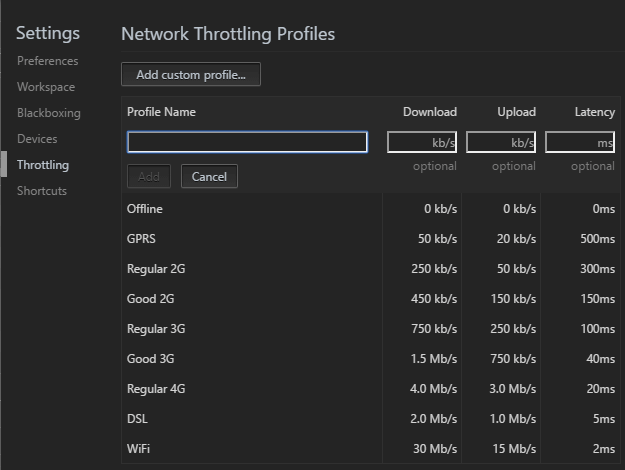Open the Devices settings page
Screen dimensions: 625x470
(x=37, y=139)
